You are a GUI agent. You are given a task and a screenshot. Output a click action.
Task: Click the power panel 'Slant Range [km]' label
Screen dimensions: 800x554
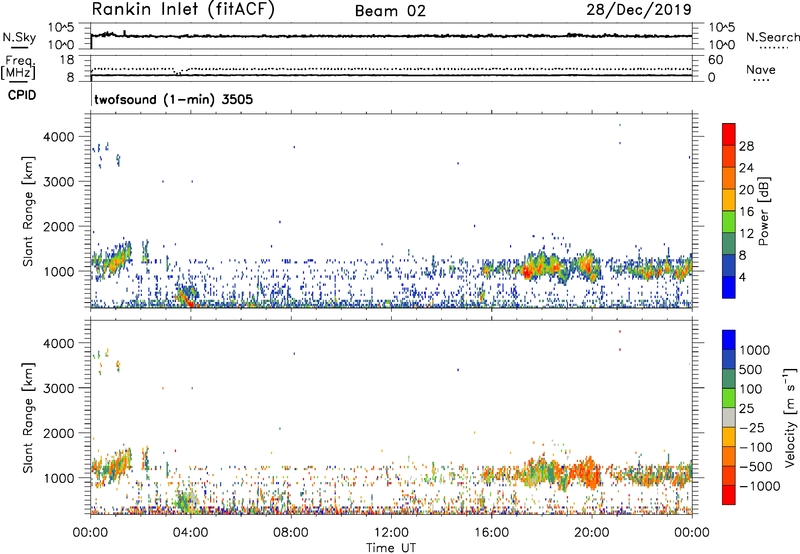tap(28, 211)
